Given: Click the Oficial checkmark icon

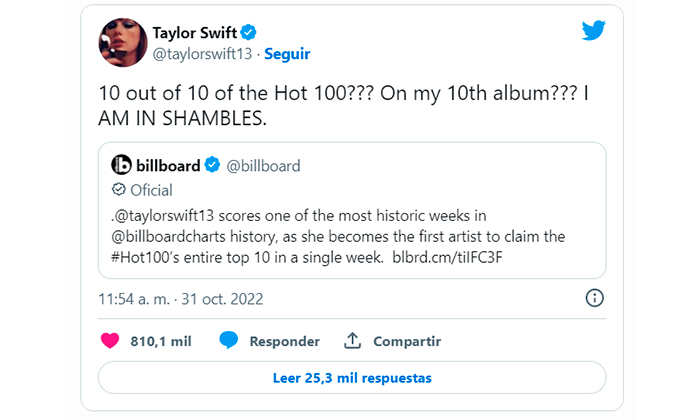Looking at the screenshot, I should [118, 189].
